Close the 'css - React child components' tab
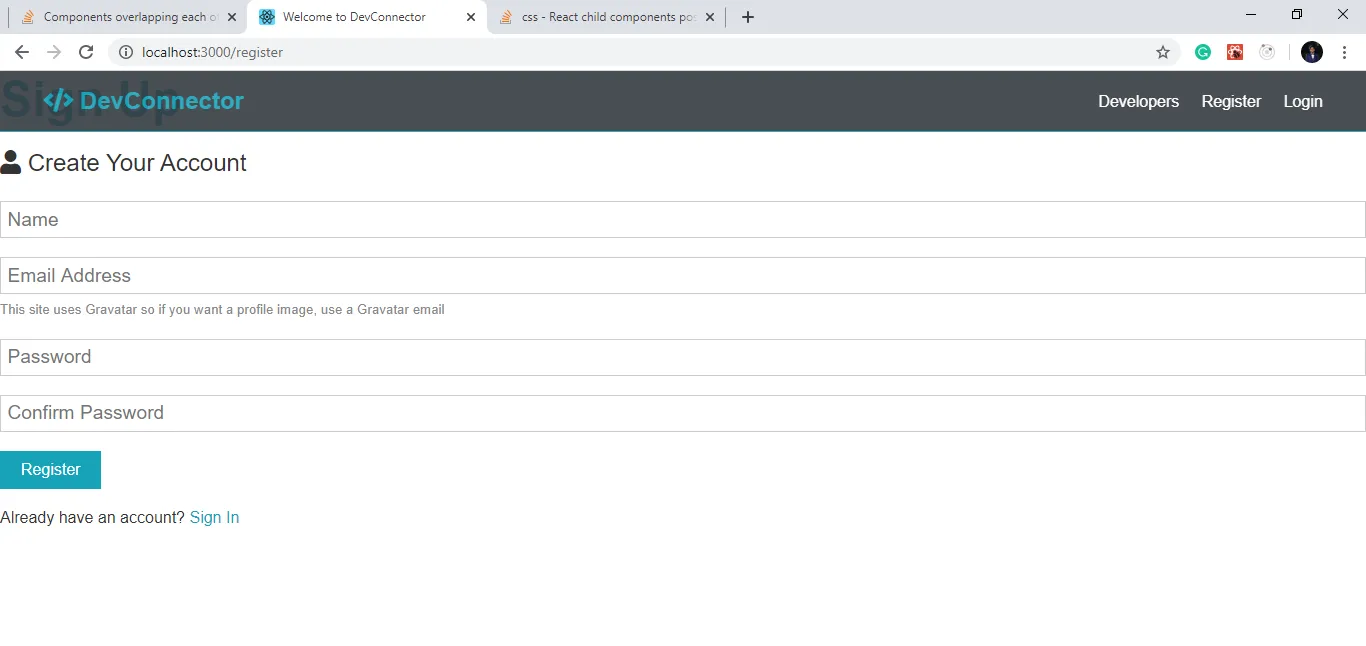 tap(709, 17)
